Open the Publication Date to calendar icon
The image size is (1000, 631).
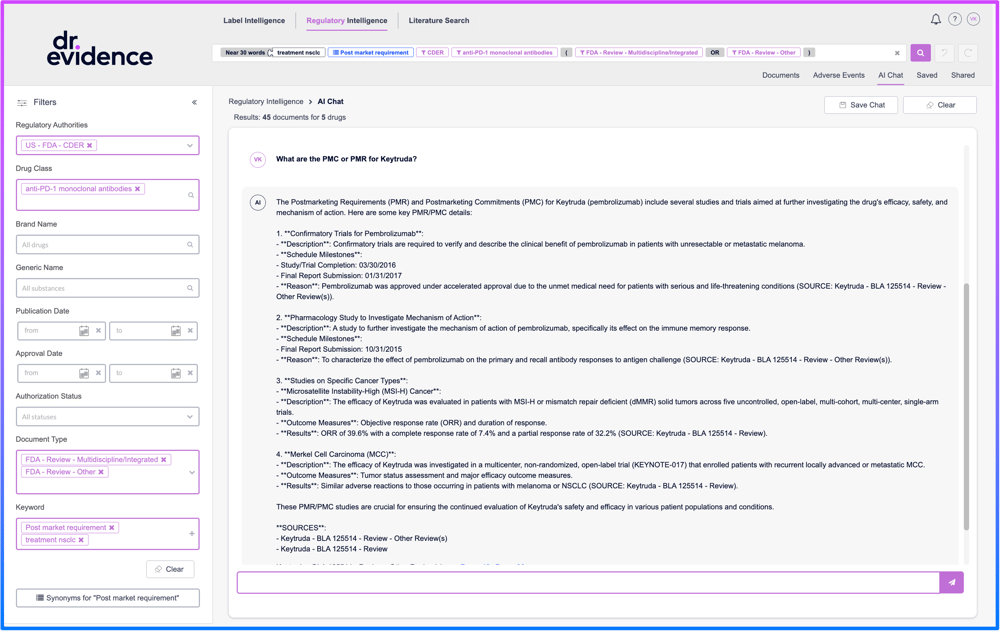pos(175,330)
